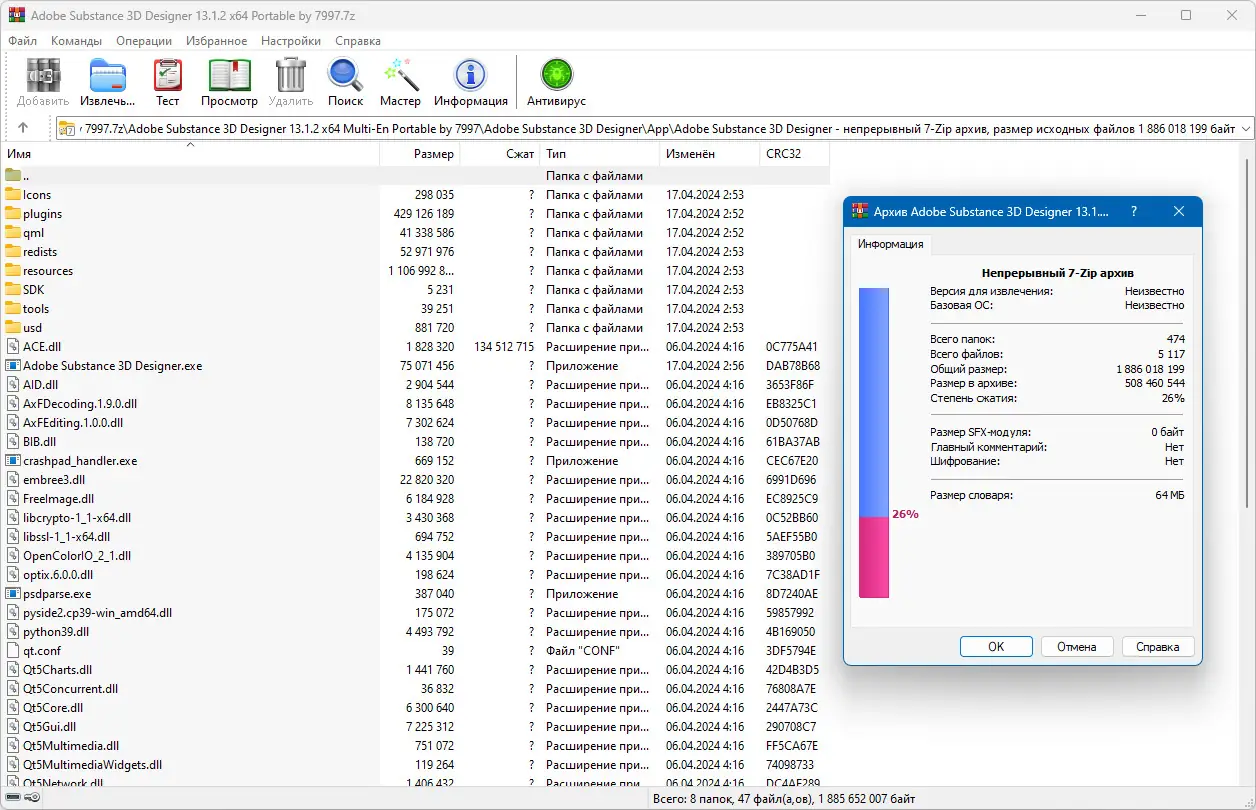Click the Информация toolbar icon
Viewport: 1256px width, 810px height.
tap(470, 75)
